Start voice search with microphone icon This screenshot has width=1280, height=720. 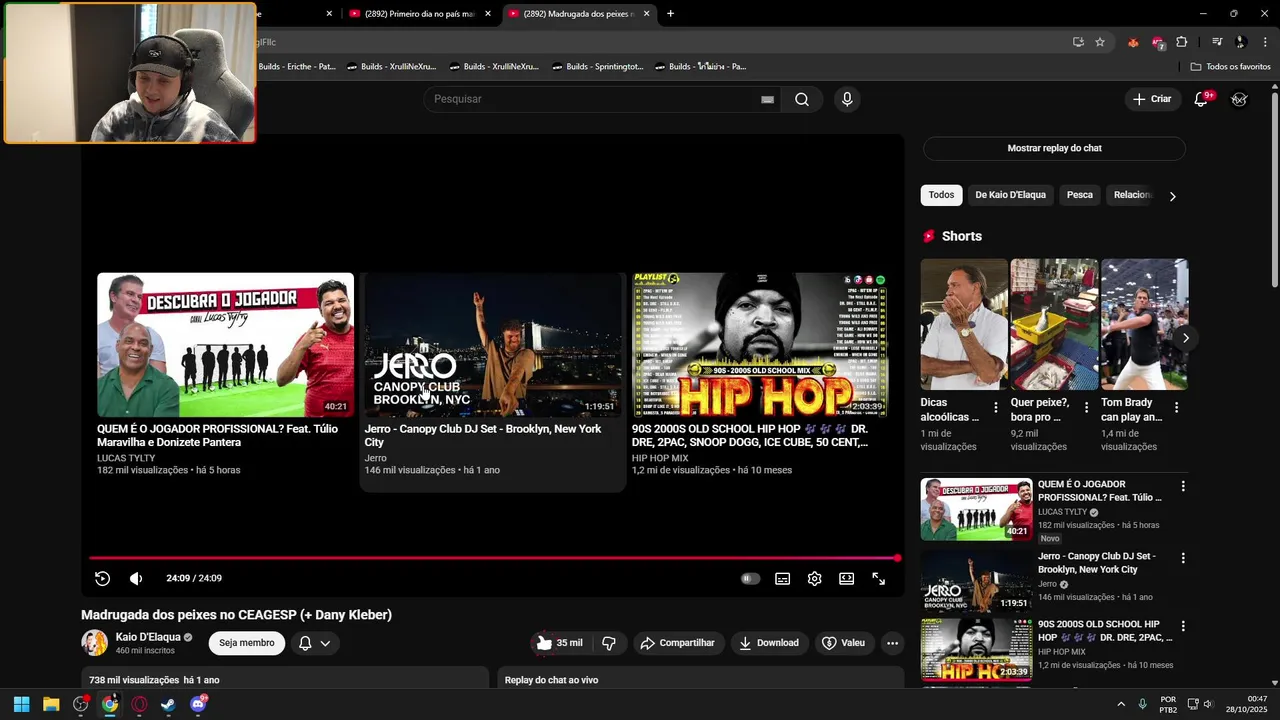847,99
